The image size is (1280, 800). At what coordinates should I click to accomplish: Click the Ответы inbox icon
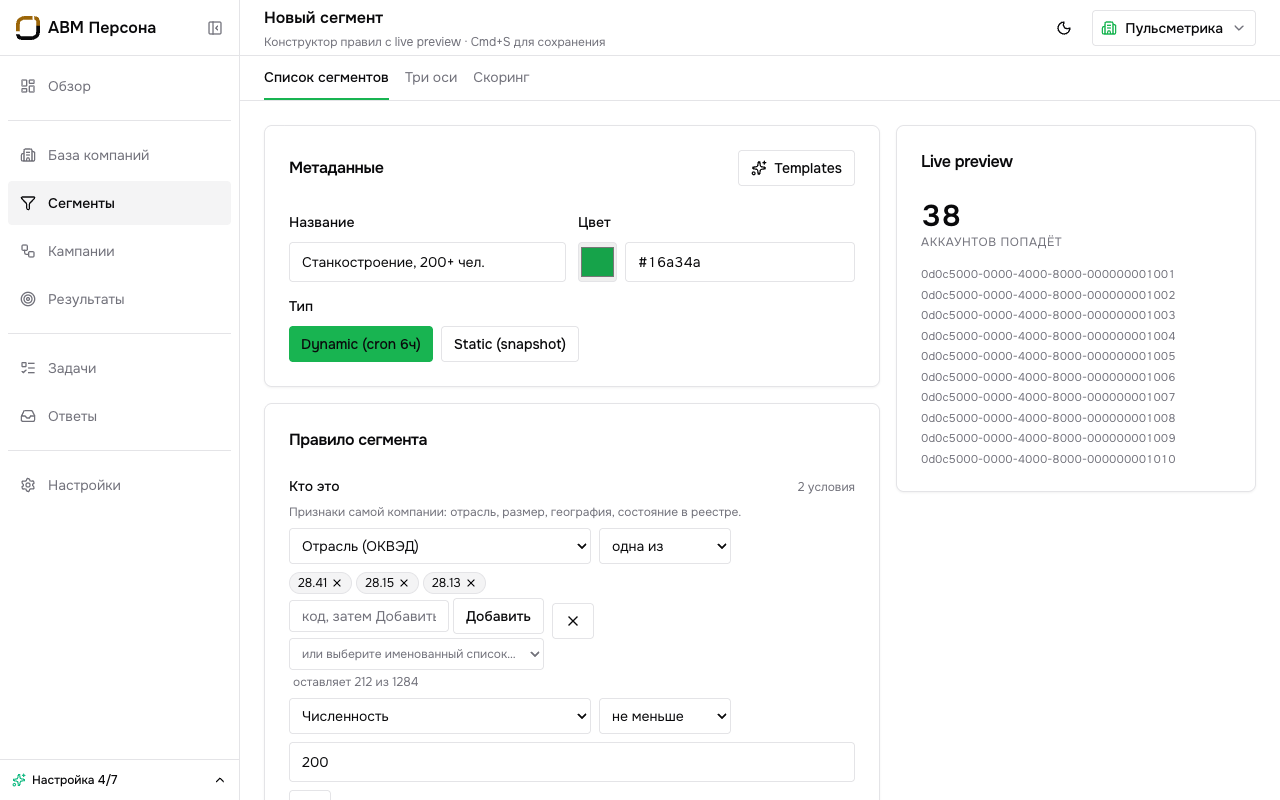[28, 416]
